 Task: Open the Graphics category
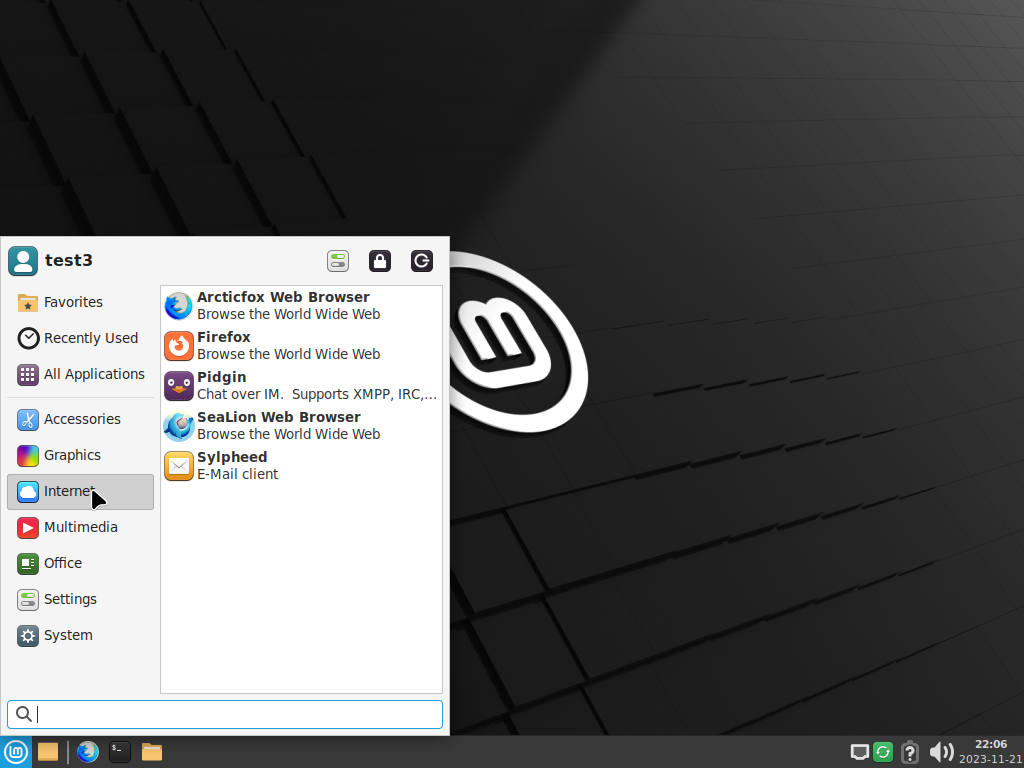[80, 455]
